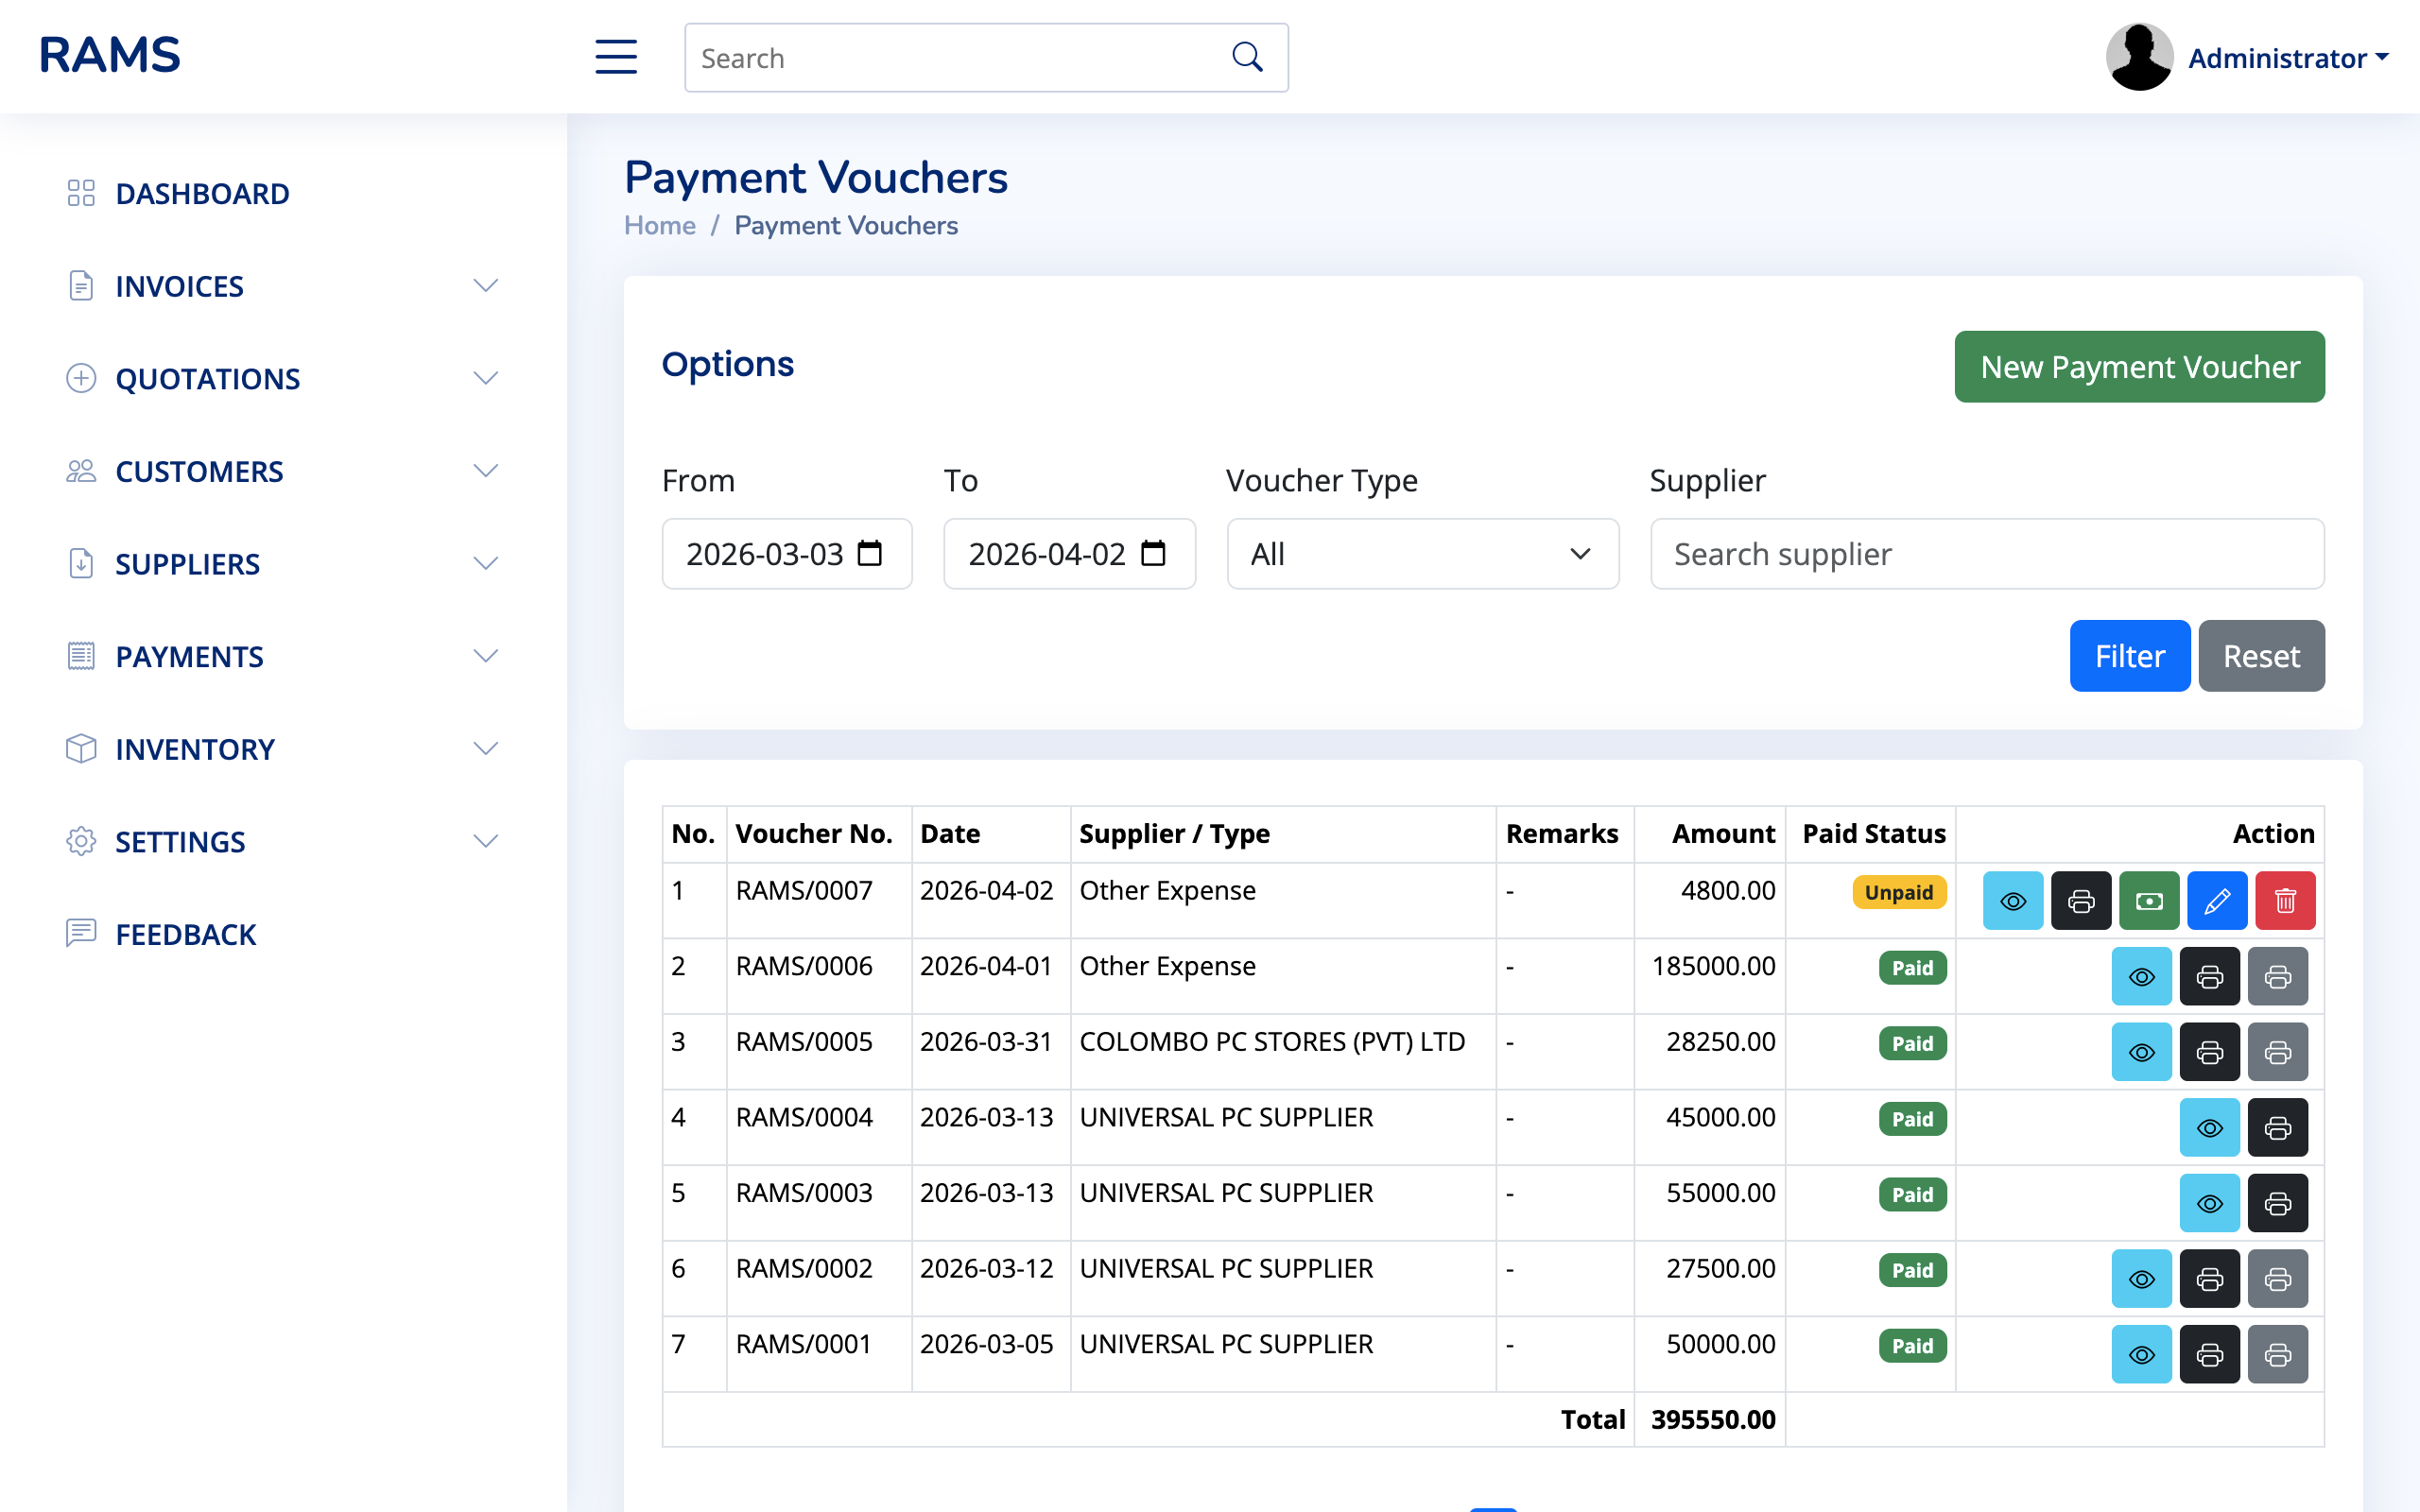Click the green pay icon for RAMS/0007
This screenshot has width=2420, height=1512.
click(2148, 901)
